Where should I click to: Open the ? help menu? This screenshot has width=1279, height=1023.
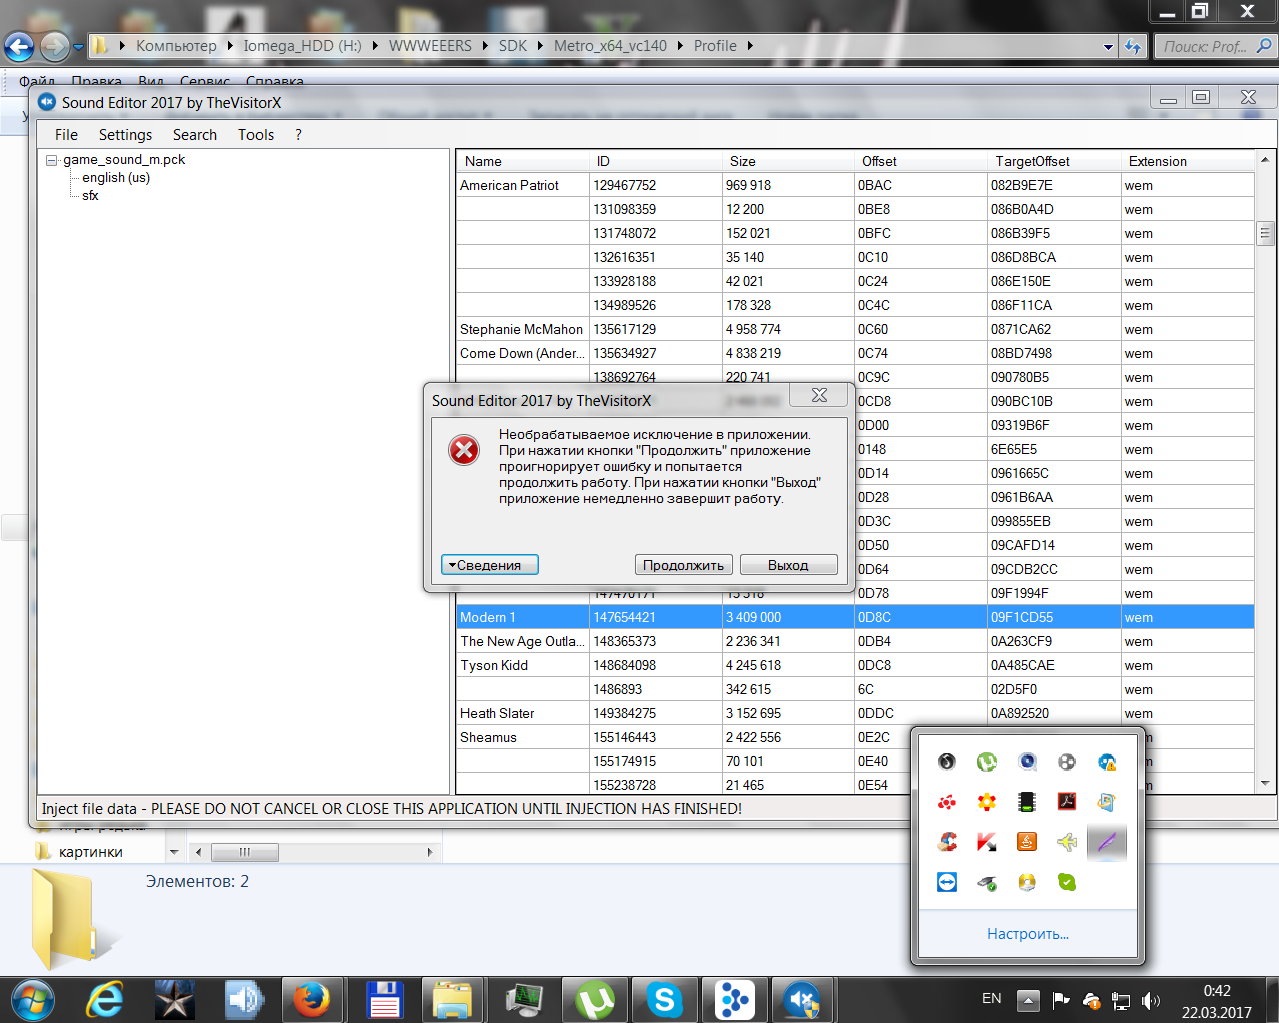[x=298, y=135]
